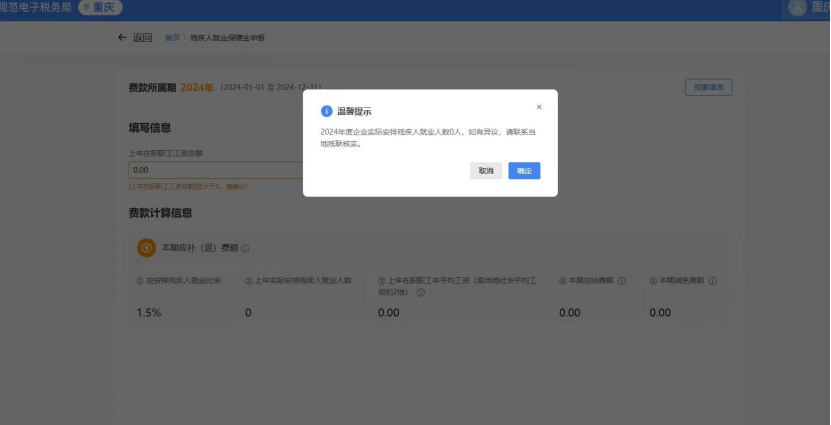Click the blue info icon beside 温馨提示
The height and width of the screenshot is (425, 831).
[326, 111]
